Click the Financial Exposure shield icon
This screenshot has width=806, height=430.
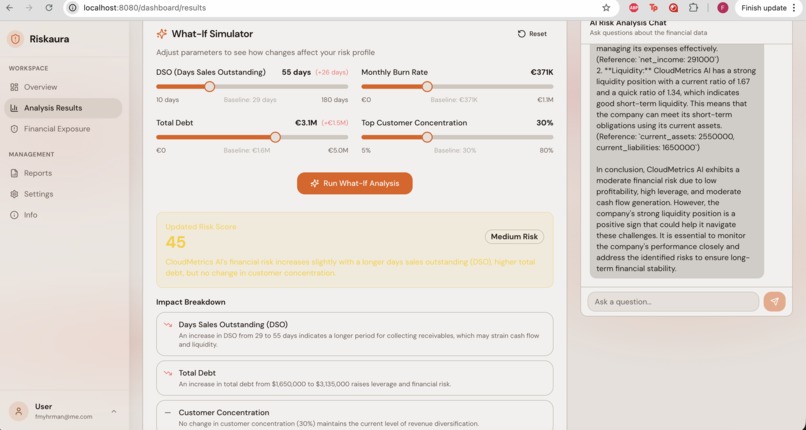click(x=14, y=129)
